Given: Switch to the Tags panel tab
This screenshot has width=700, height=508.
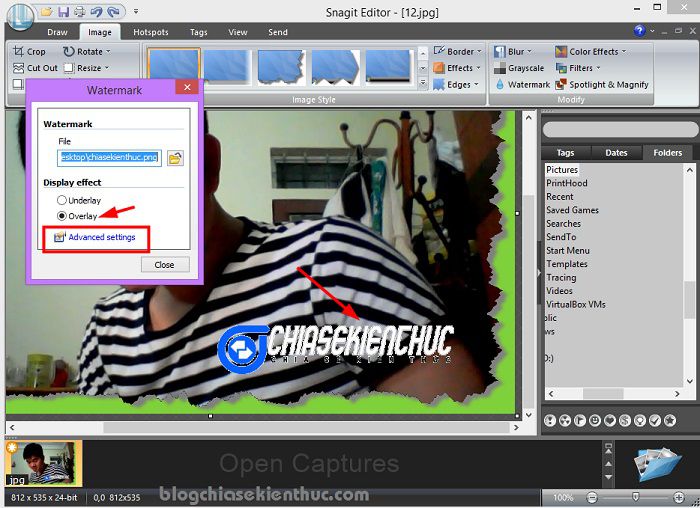Looking at the screenshot, I should click(565, 153).
